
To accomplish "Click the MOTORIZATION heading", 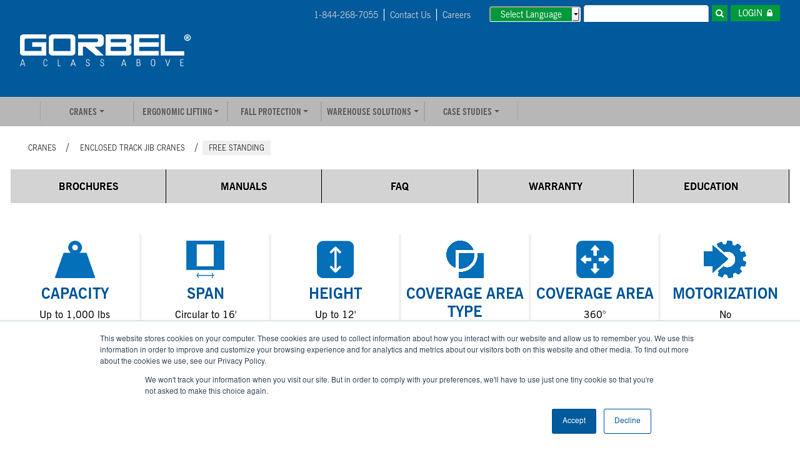I will tap(725, 293).
